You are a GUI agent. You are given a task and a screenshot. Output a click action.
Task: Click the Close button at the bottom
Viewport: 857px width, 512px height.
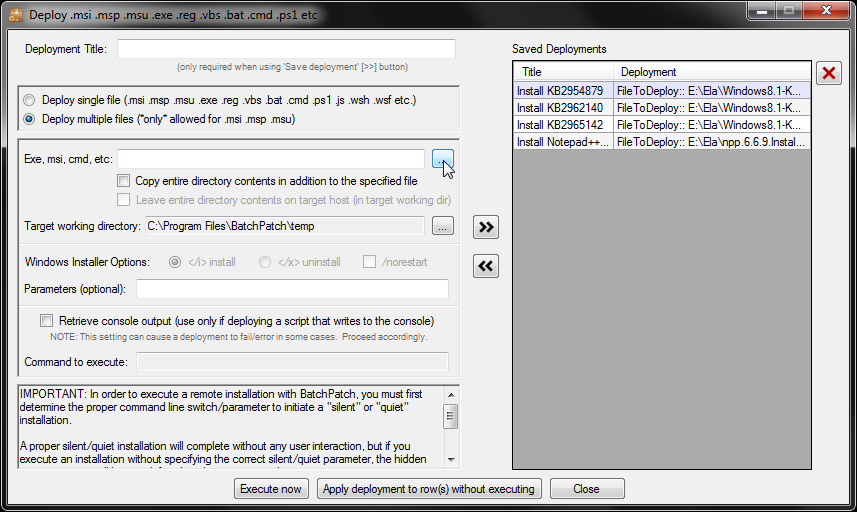(x=587, y=489)
